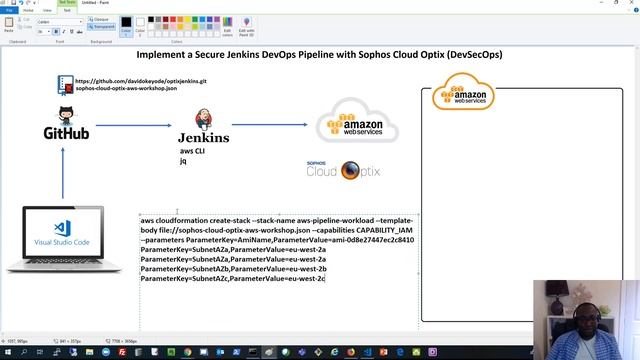
Task: Open the purple OneNote taskbar icon
Action: pyautogui.click(x=433, y=352)
